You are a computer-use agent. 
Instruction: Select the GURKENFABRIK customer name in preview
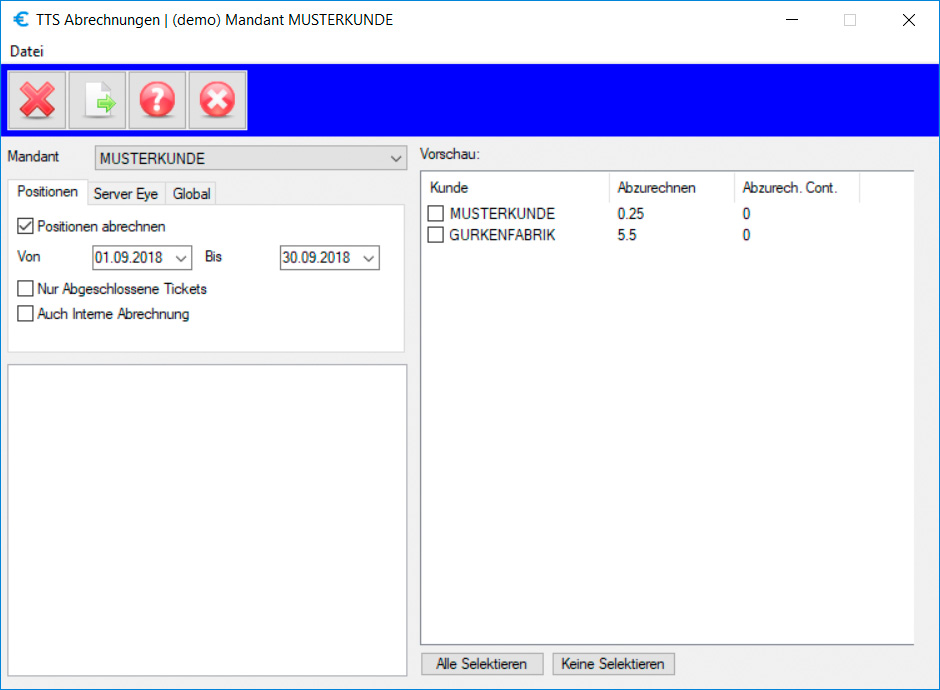tap(502, 235)
